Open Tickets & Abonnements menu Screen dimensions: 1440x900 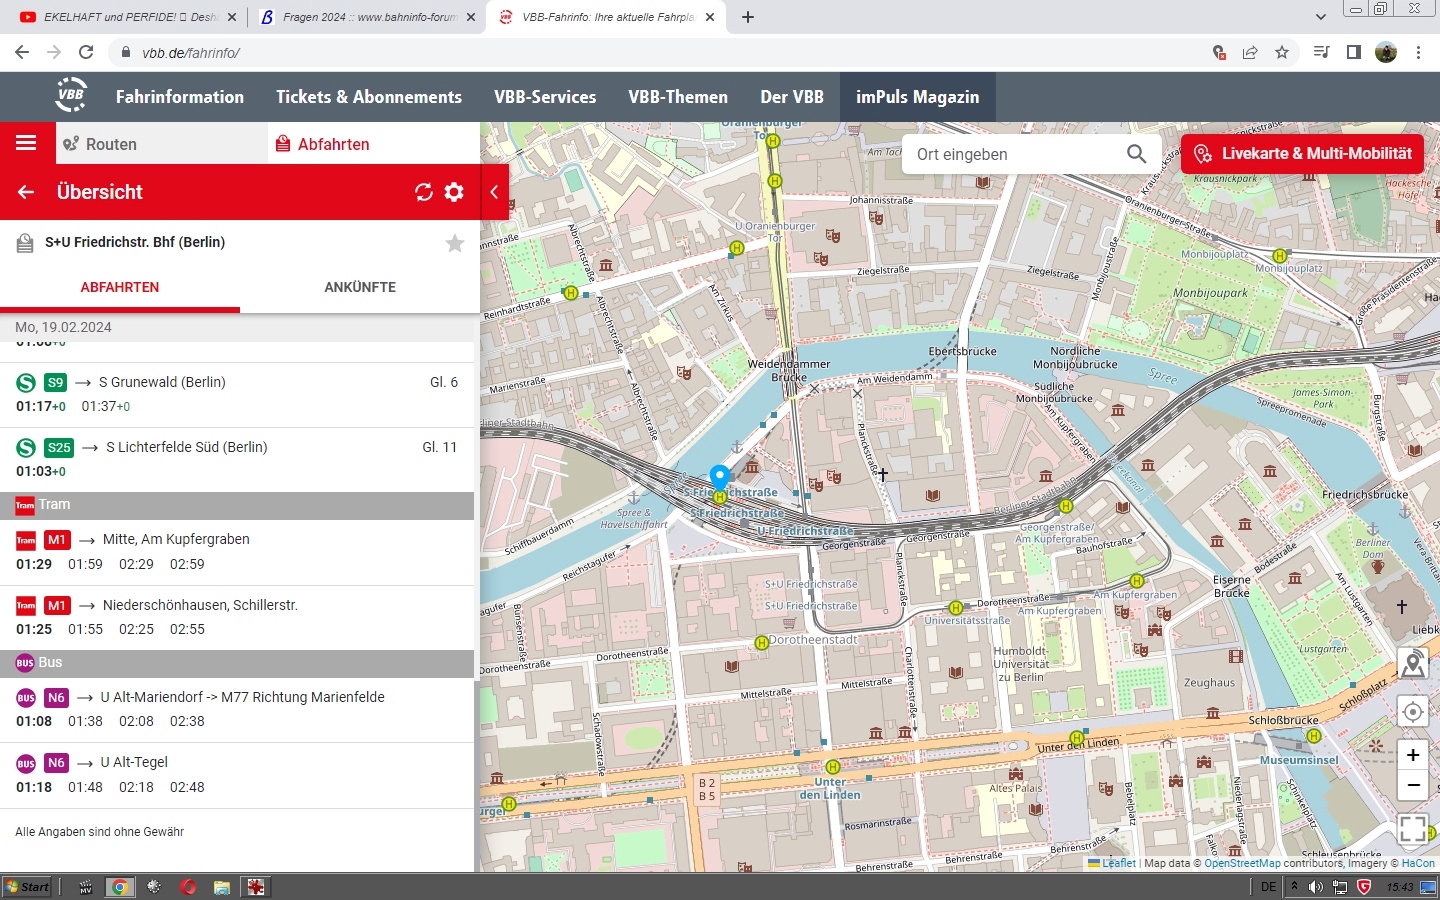(x=369, y=97)
